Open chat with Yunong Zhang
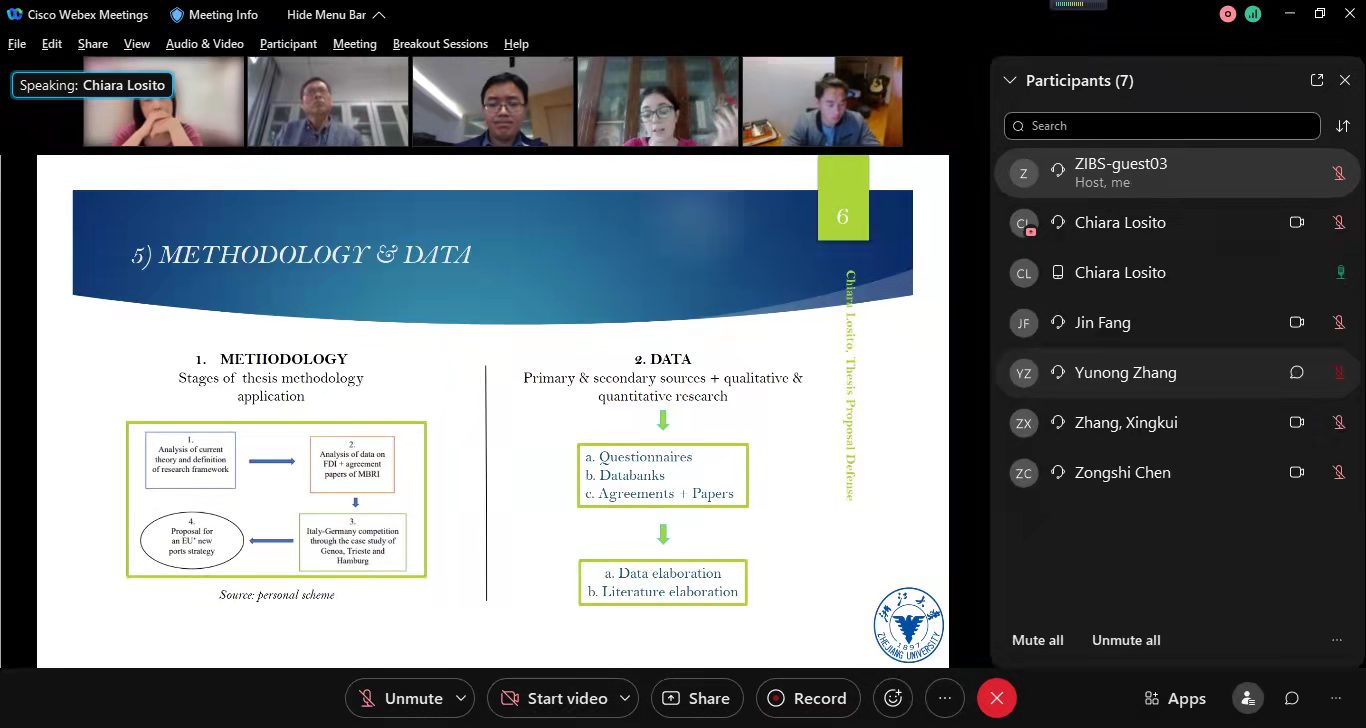 [1297, 373]
